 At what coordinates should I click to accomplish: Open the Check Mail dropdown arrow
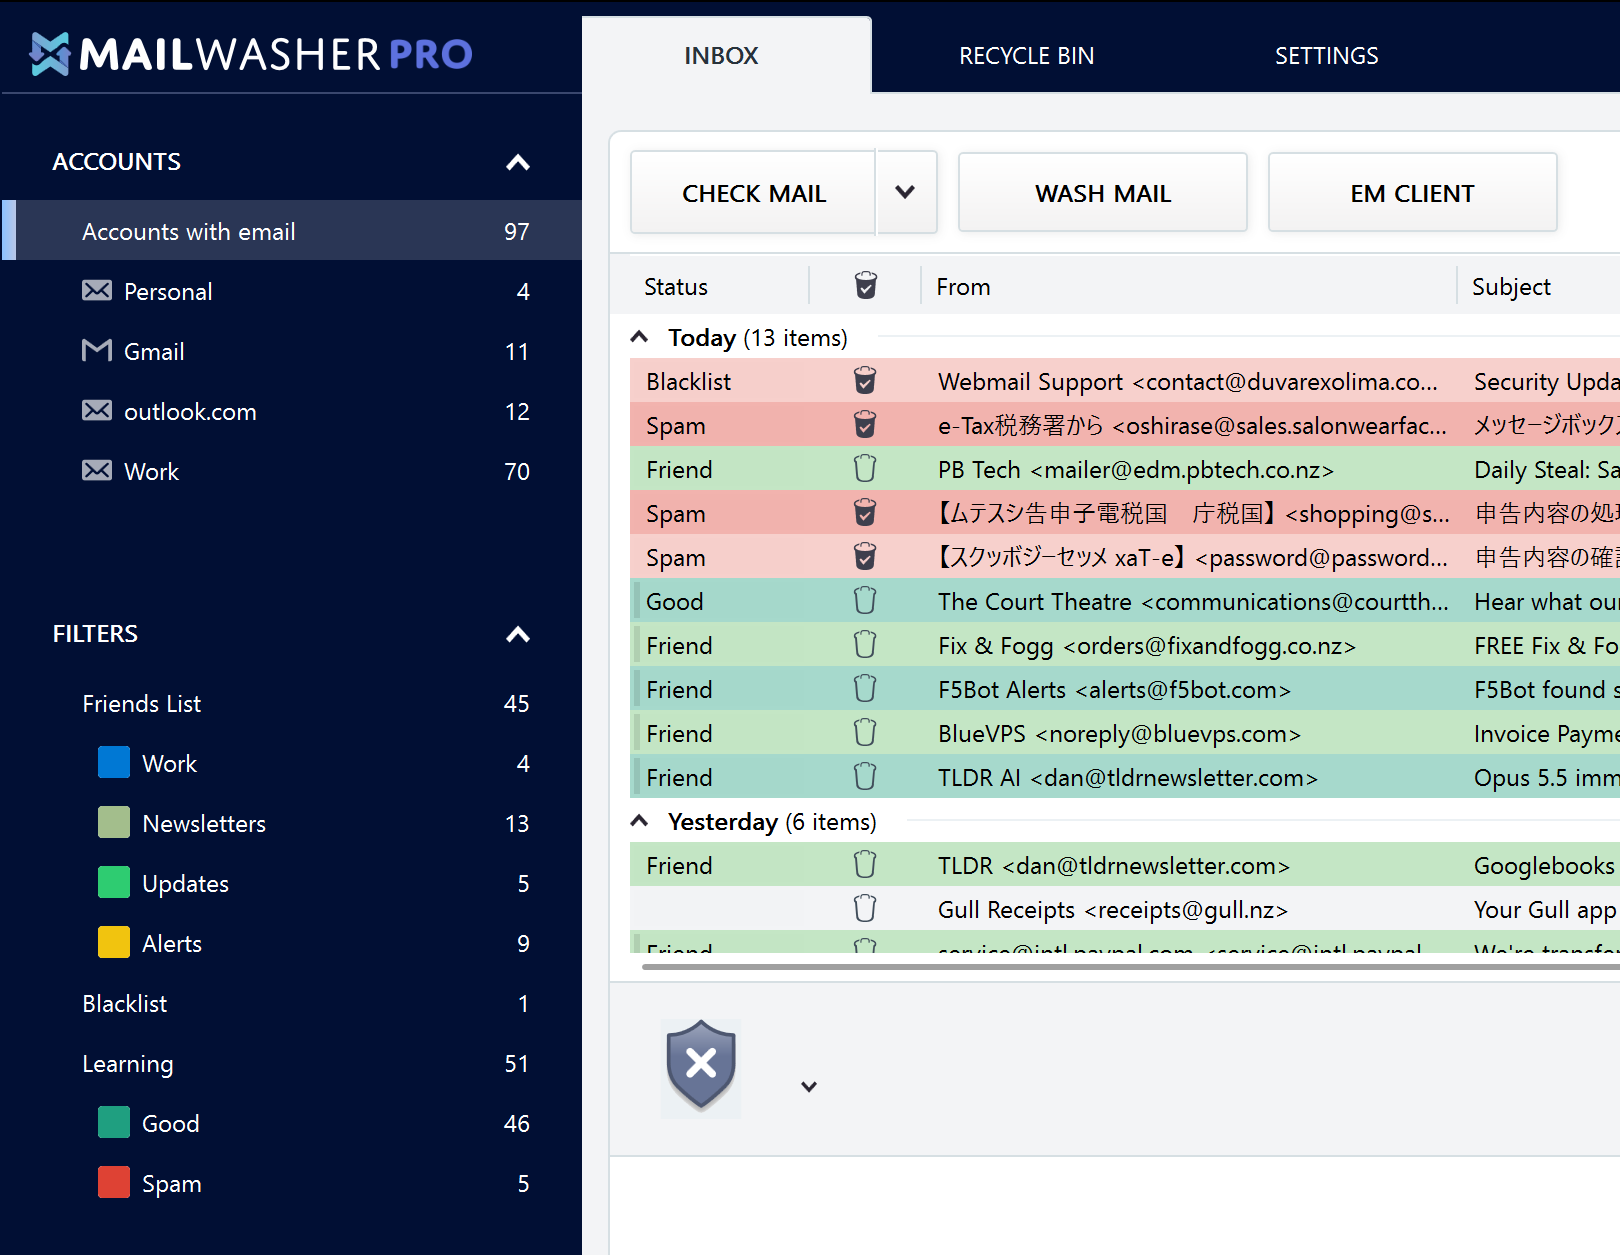coord(906,192)
